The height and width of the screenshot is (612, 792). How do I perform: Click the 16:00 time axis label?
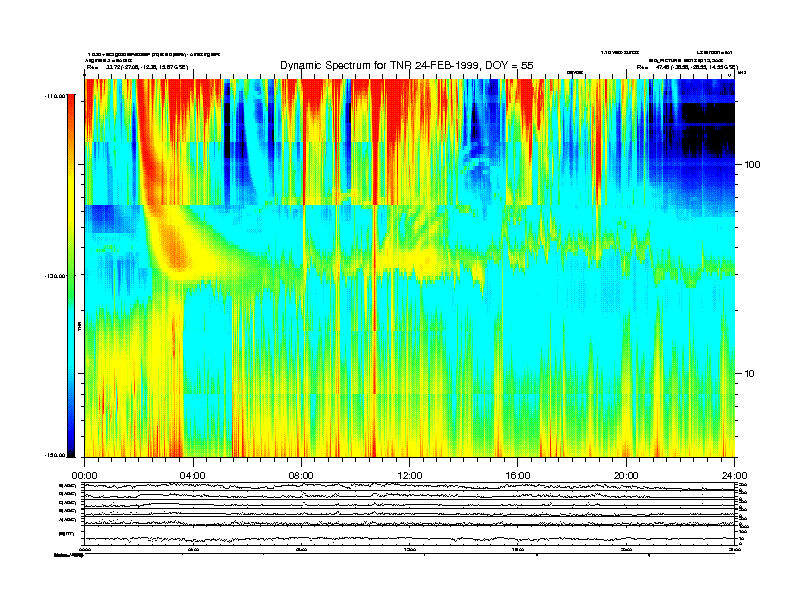(x=518, y=476)
